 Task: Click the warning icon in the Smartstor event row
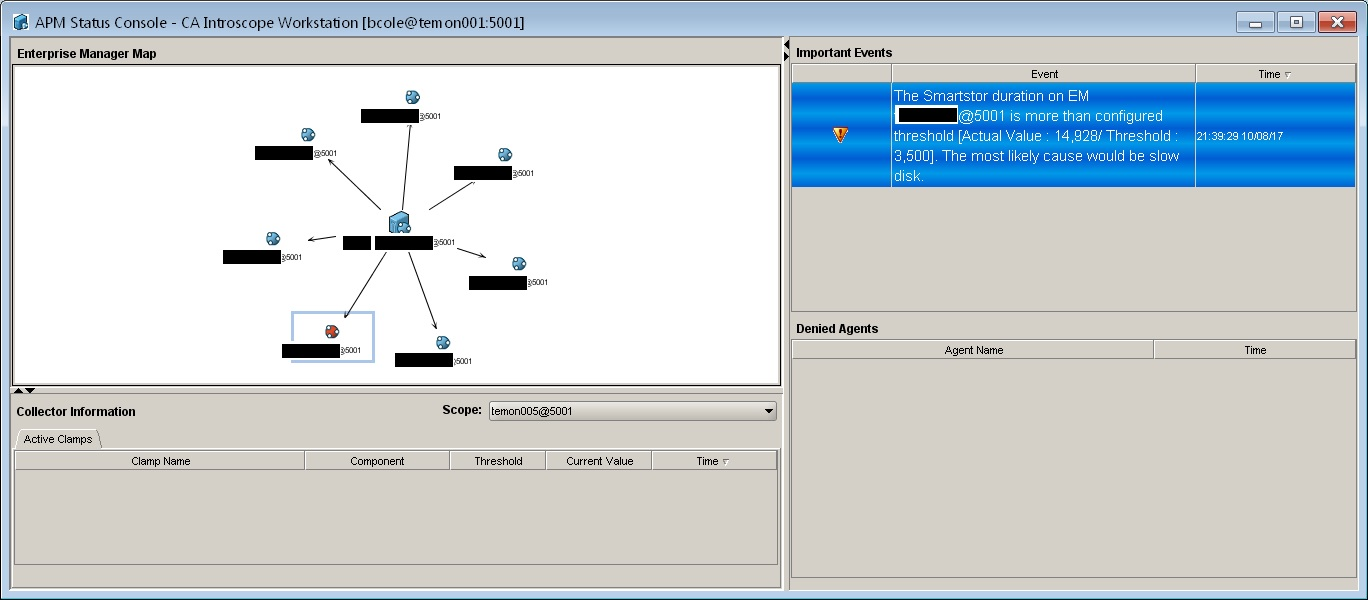click(x=840, y=135)
